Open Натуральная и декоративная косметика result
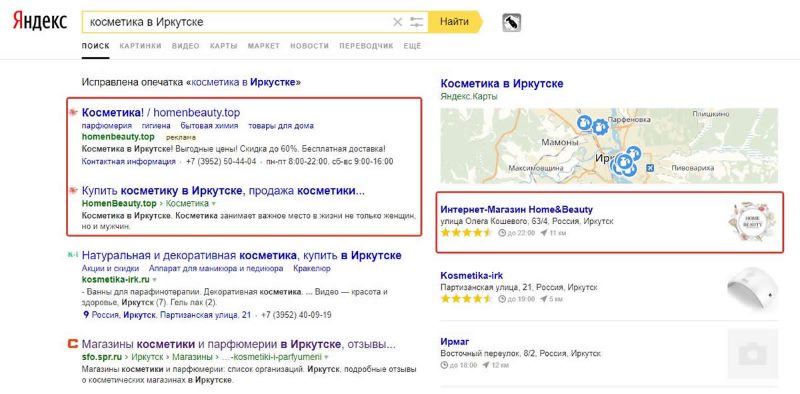The width and height of the screenshot is (800, 394). (x=241, y=255)
